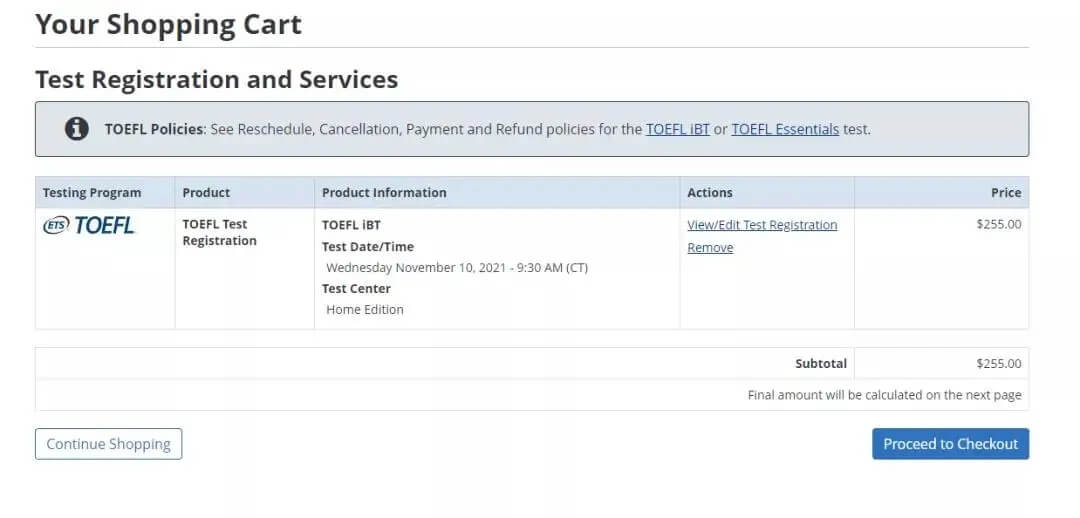The height and width of the screenshot is (518, 1080).
Task: Click the $255.00 item price
Action: click(999, 225)
